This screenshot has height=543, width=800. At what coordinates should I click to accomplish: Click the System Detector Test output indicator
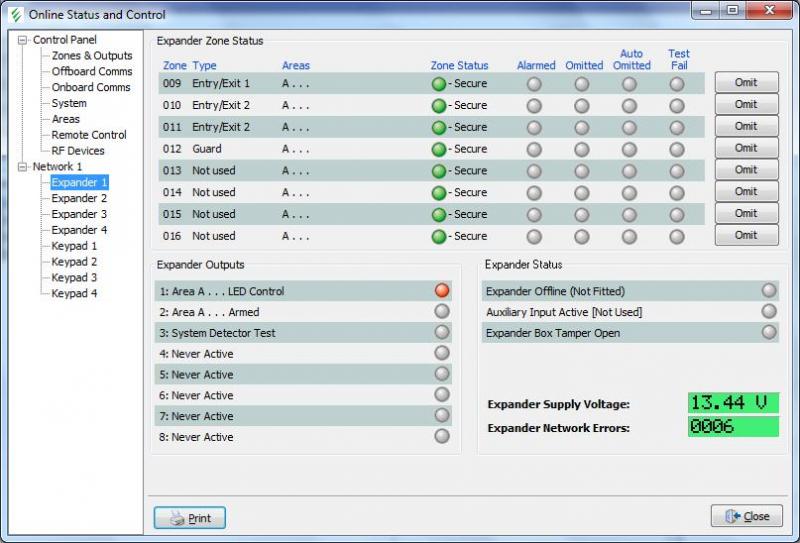[x=442, y=332]
